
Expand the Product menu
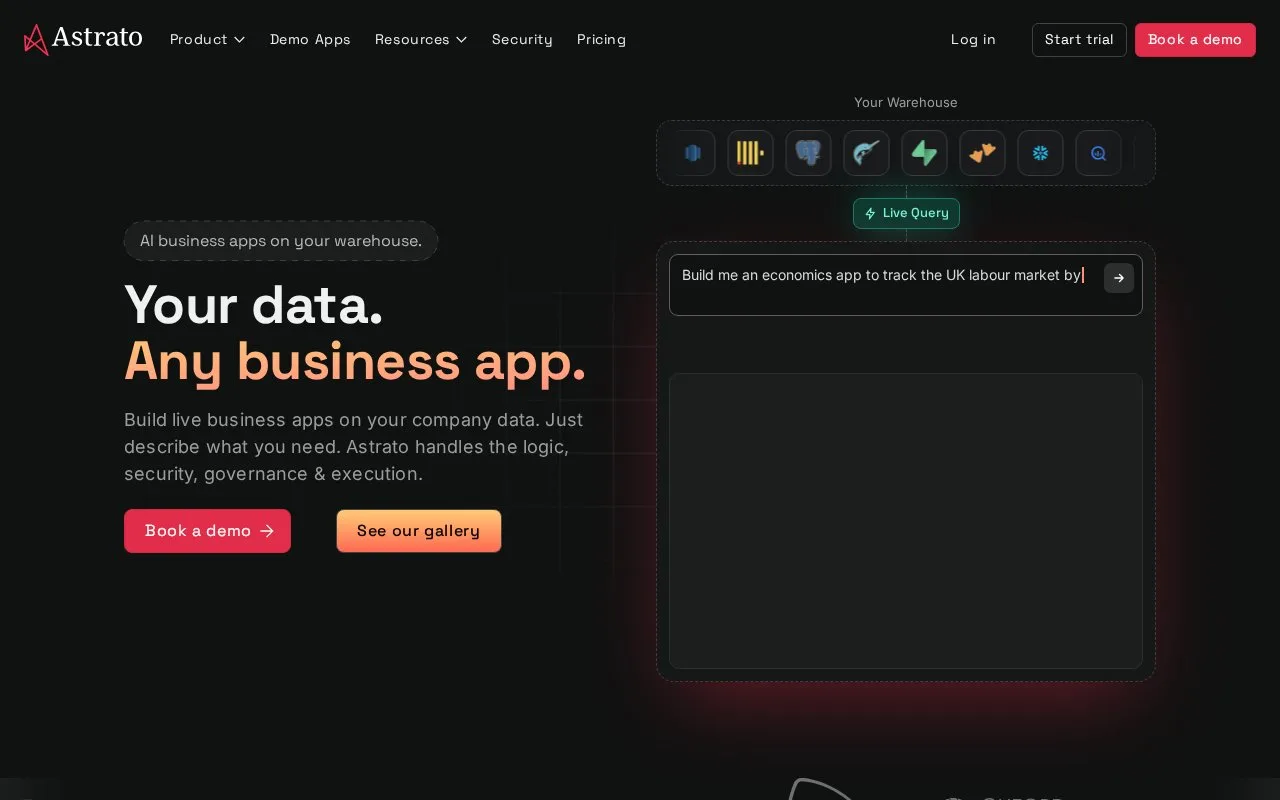(x=207, y=39)
